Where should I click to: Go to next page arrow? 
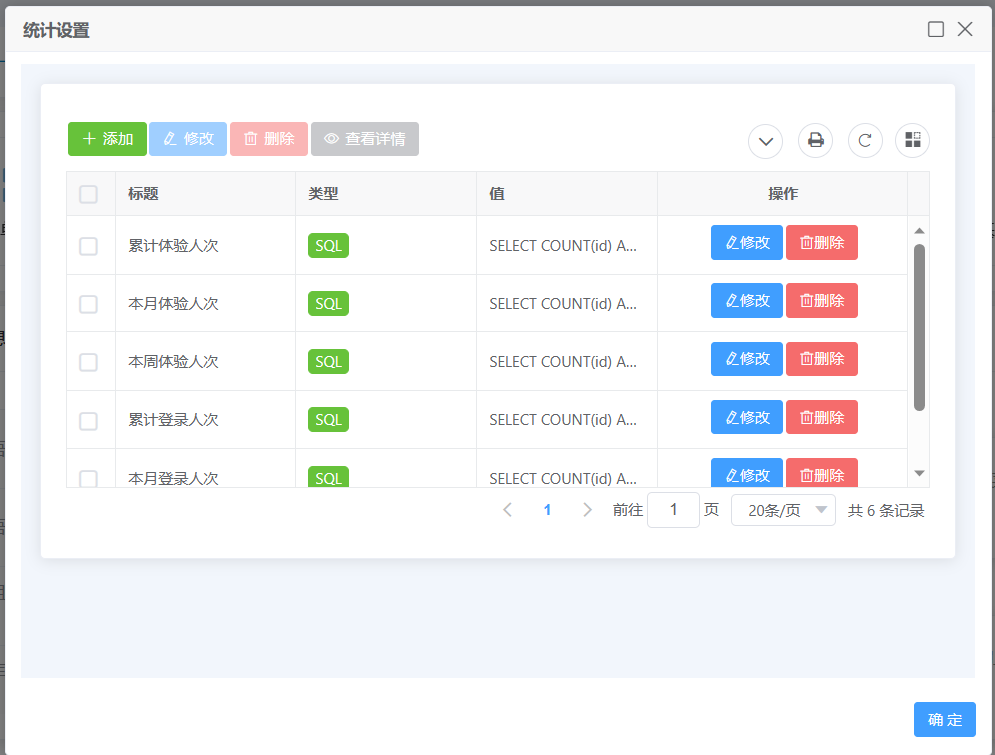[587, 510]
